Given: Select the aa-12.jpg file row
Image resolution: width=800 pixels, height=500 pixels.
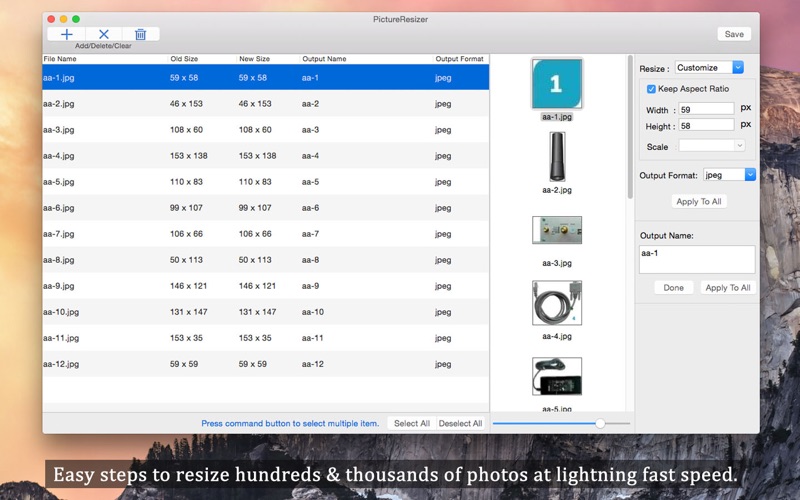Looking at the screenshot, I should (x=266, y=364).
